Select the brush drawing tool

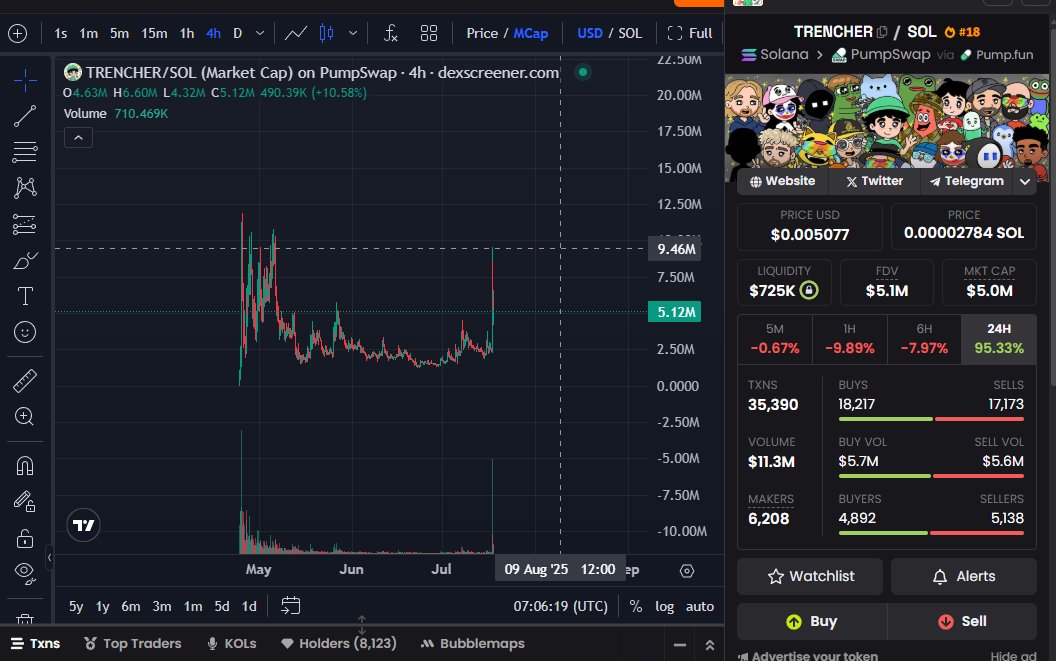pyautogui.click(x=25, y=260)
